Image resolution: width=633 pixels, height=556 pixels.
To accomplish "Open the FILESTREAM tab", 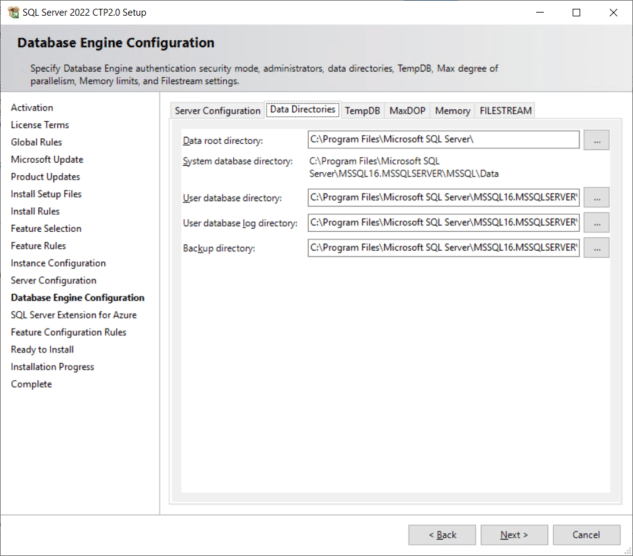I will (x=505, y=111).
